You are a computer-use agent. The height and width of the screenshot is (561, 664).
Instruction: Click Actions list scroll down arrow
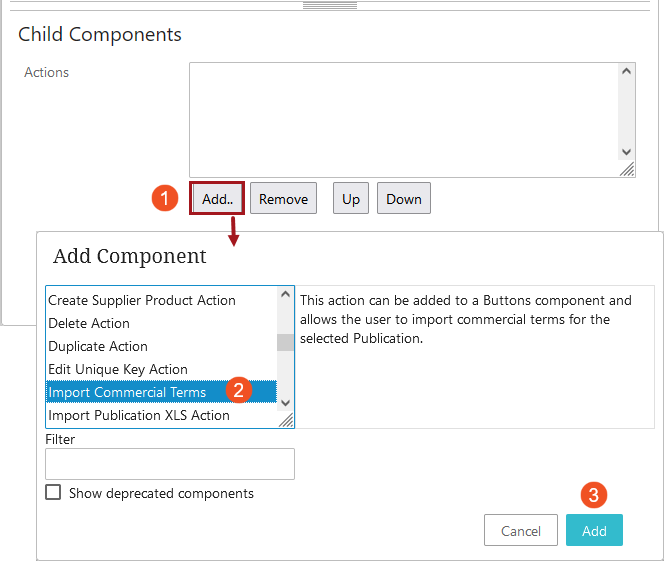coord(626,152)
